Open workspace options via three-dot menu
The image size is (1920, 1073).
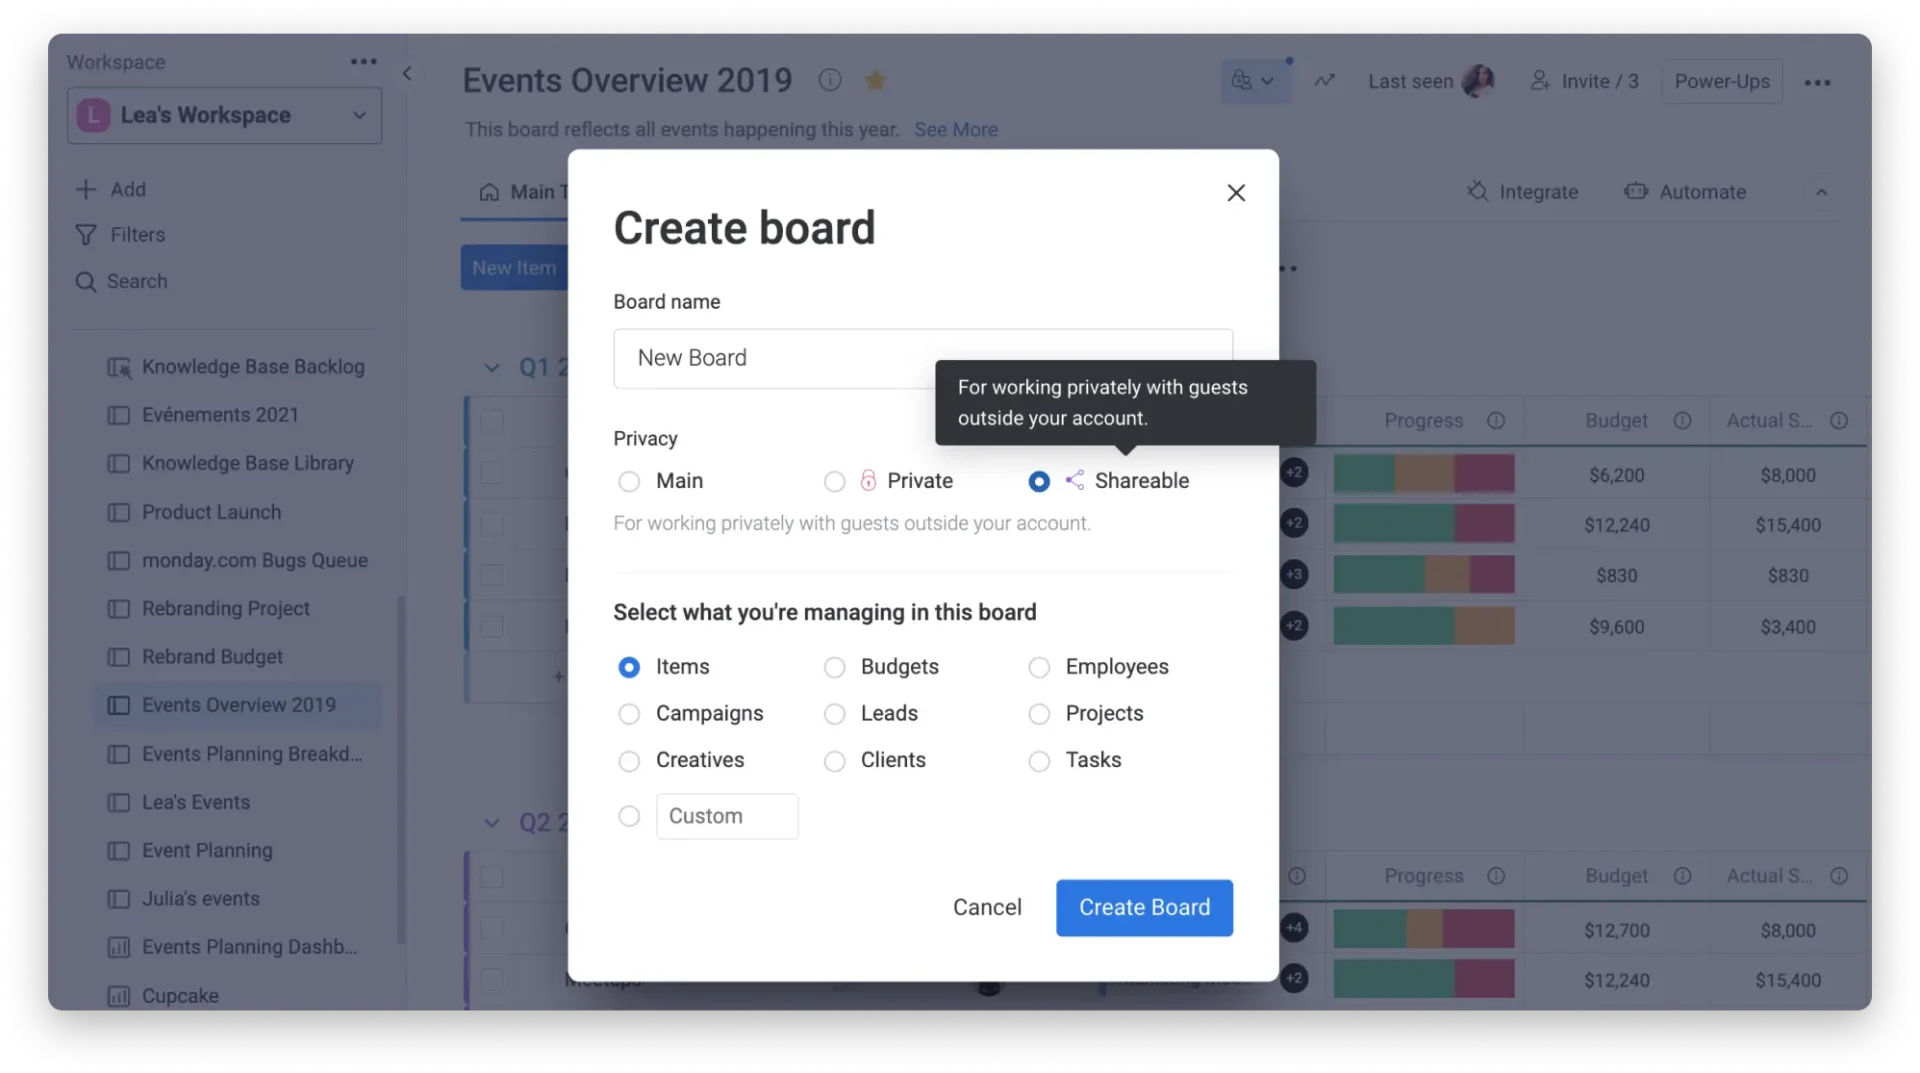(x=363, y=61)
